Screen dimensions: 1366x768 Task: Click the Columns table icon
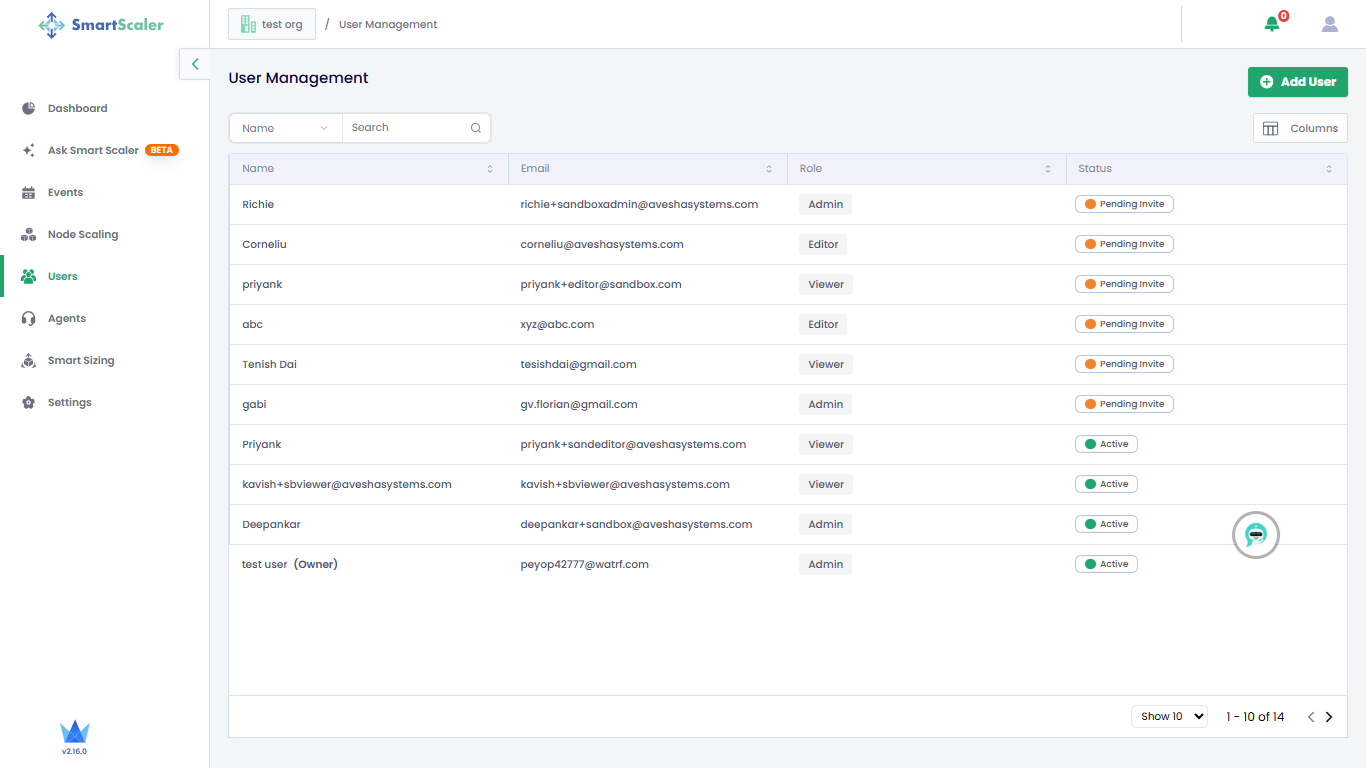[1271, 128]
